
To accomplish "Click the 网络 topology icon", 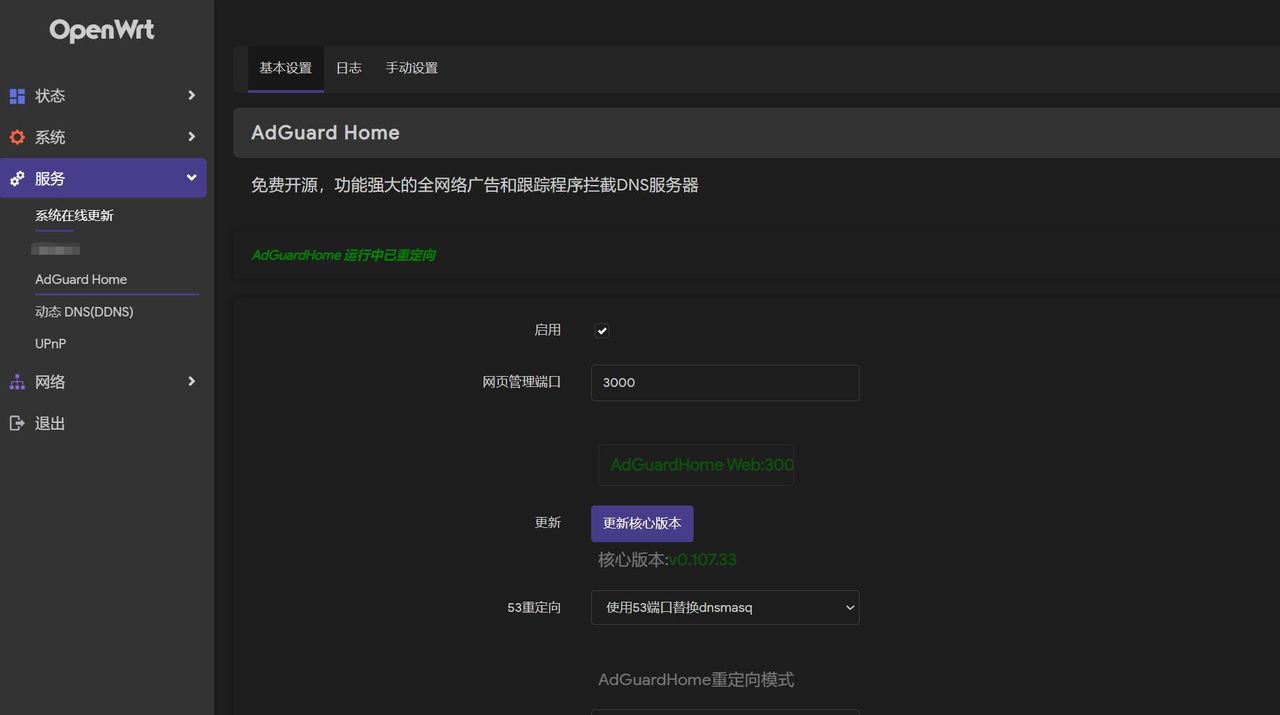I will 17,382.
